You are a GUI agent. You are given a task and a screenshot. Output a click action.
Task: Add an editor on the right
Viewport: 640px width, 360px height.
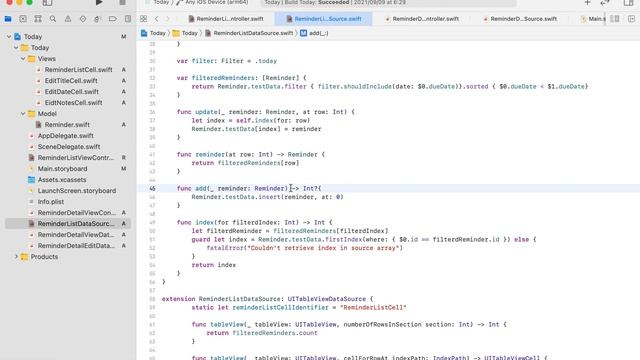631,19
